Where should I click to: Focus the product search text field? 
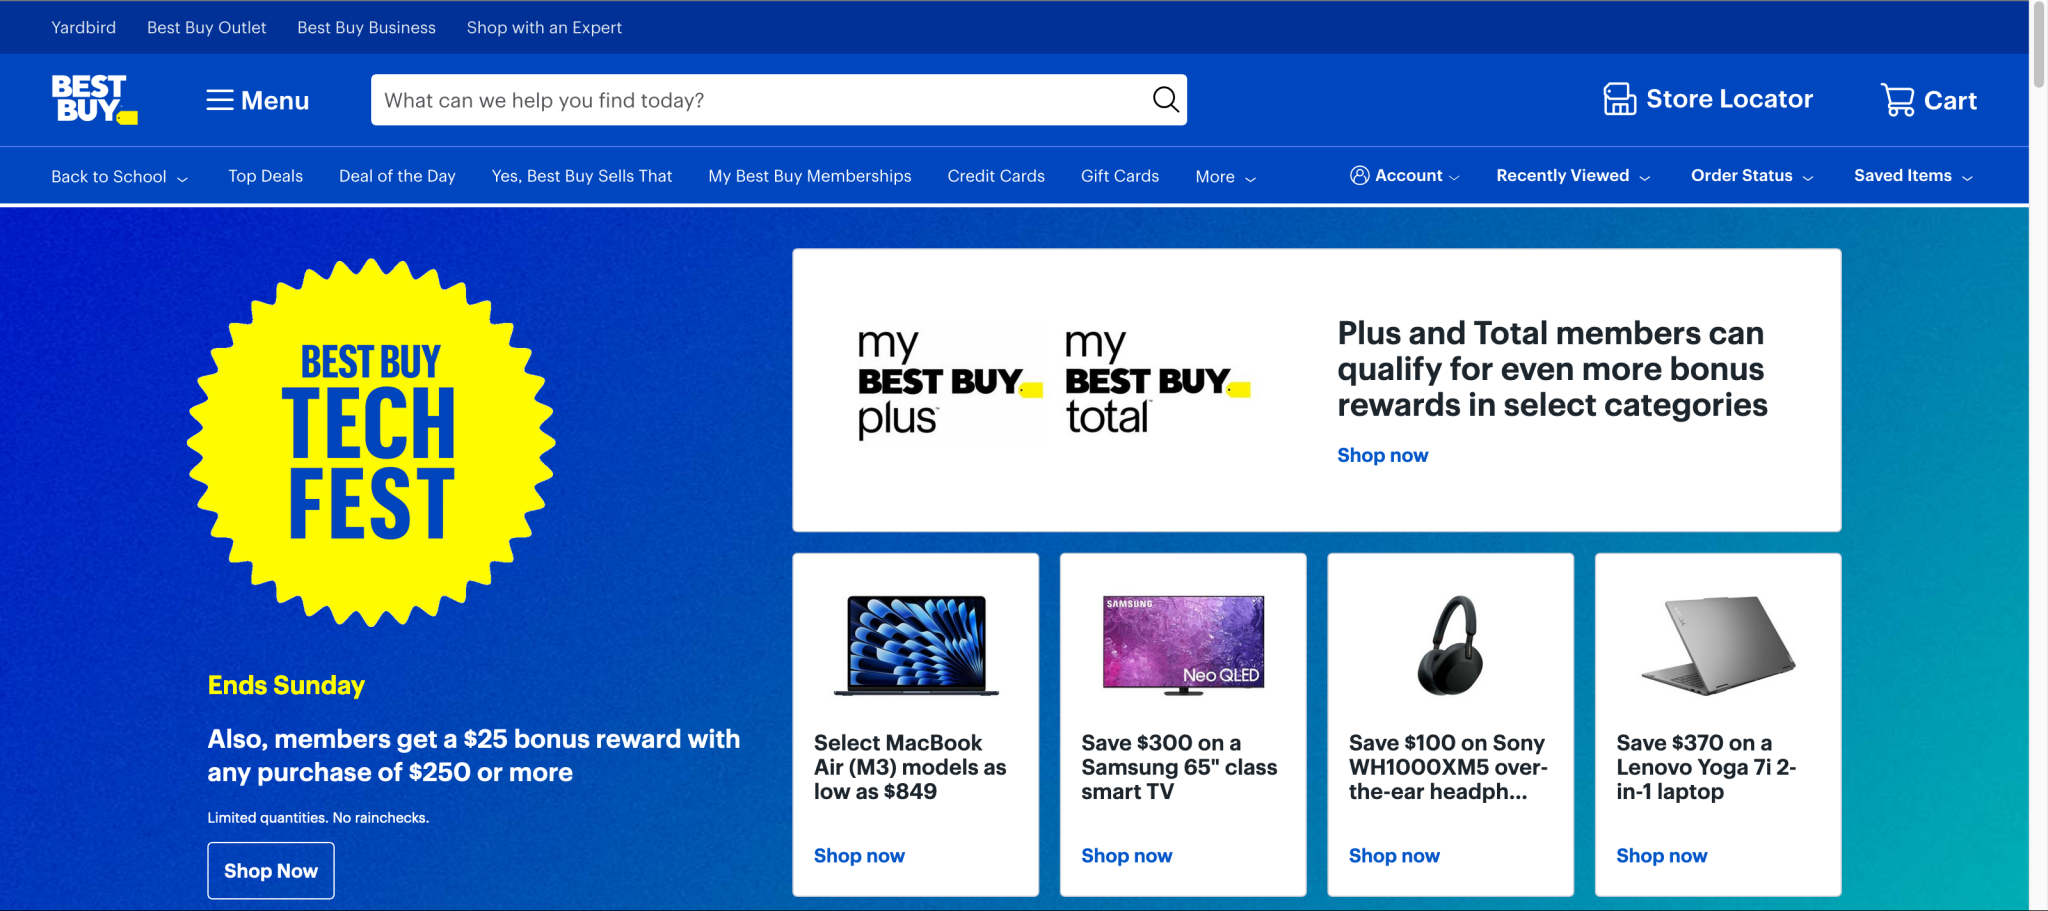coord(760,100)
